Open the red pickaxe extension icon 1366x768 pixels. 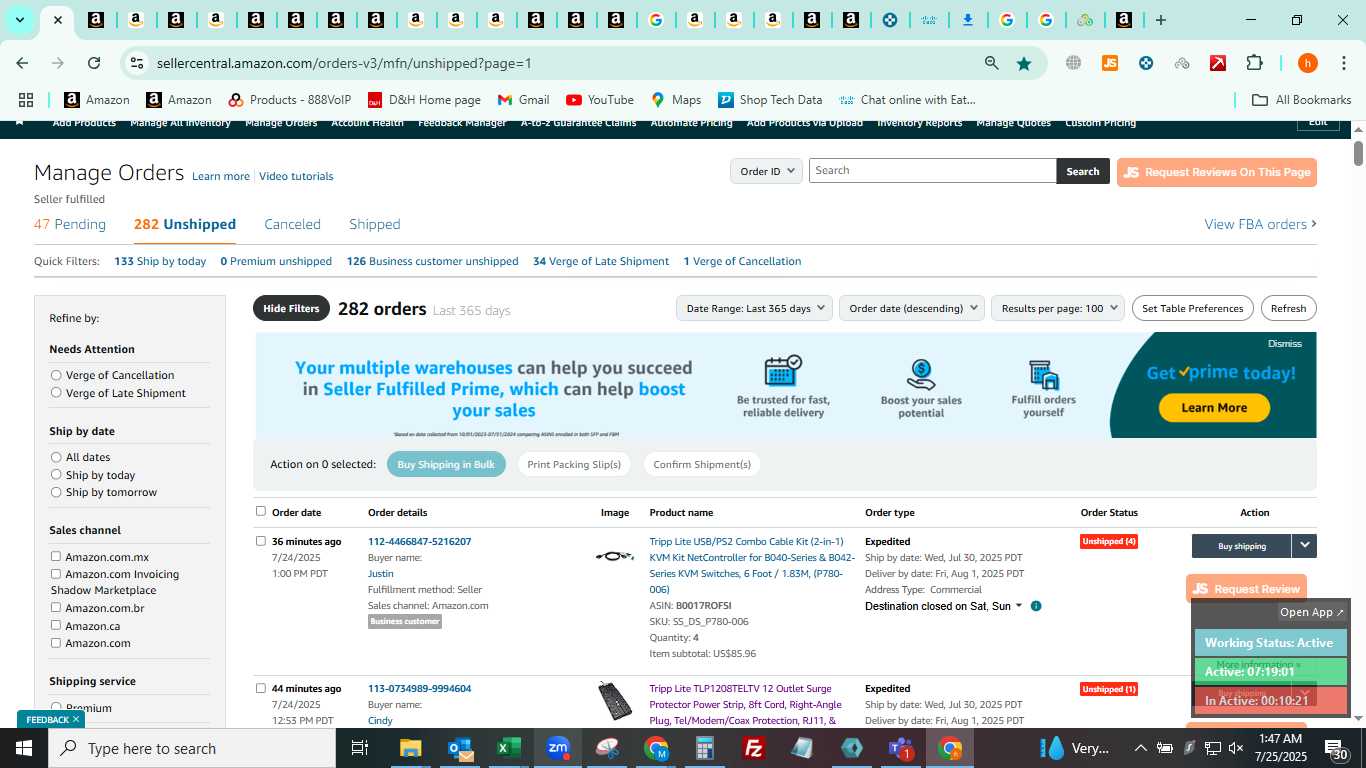pos(1218,63)
